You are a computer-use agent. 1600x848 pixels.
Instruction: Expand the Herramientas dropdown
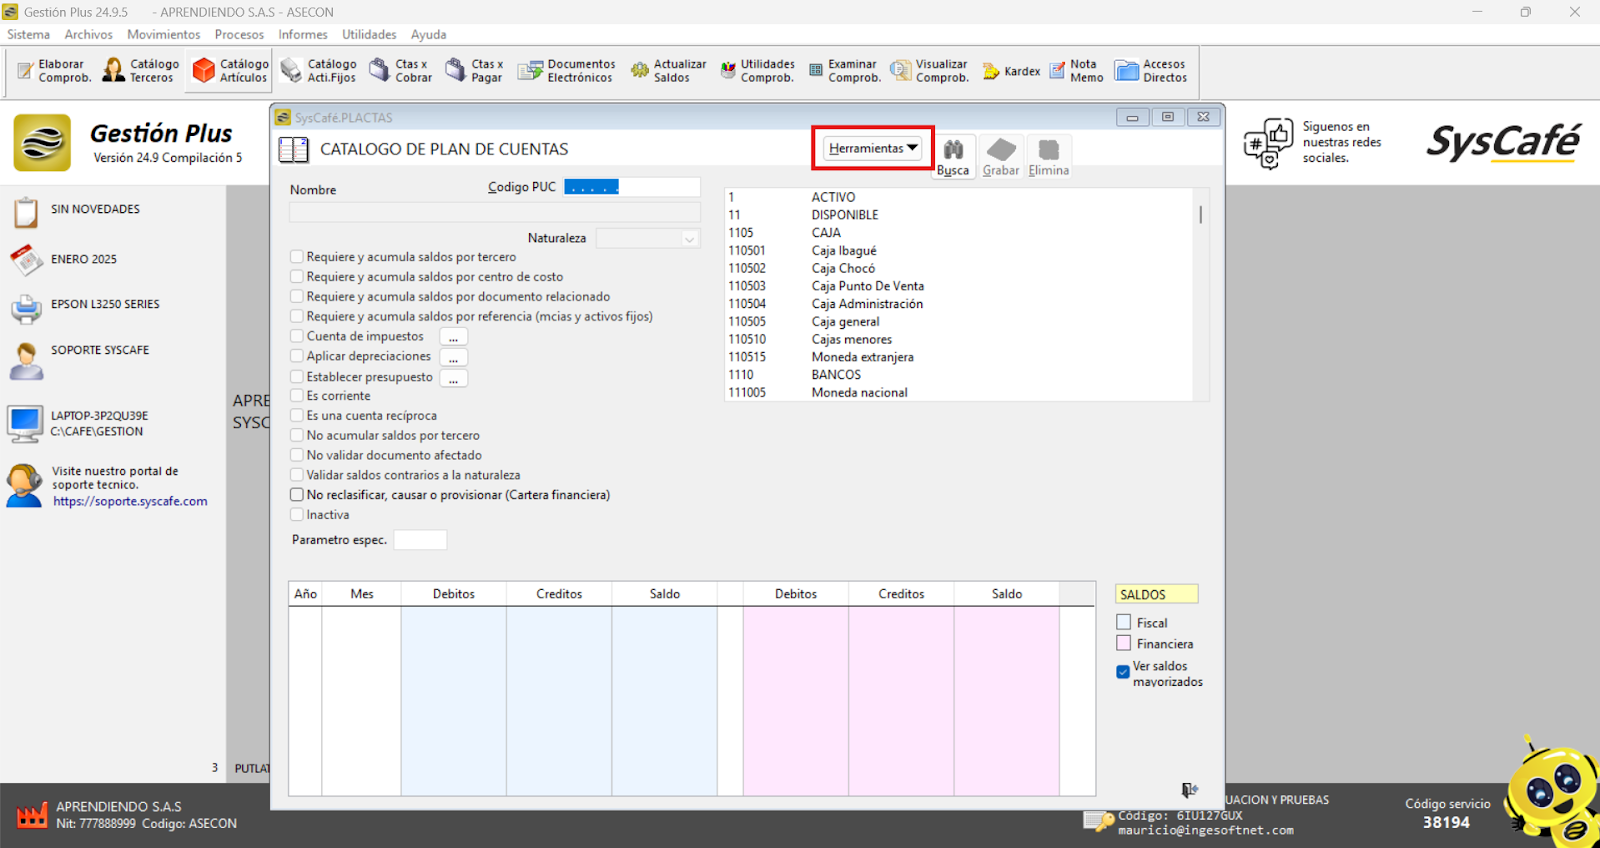873,148
